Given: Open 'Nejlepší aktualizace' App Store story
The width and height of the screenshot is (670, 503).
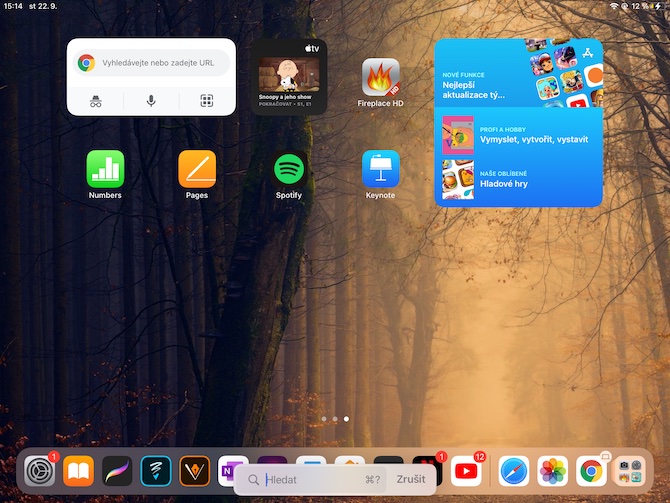Looking at the screenshot, I should click(x=518, y=74).
